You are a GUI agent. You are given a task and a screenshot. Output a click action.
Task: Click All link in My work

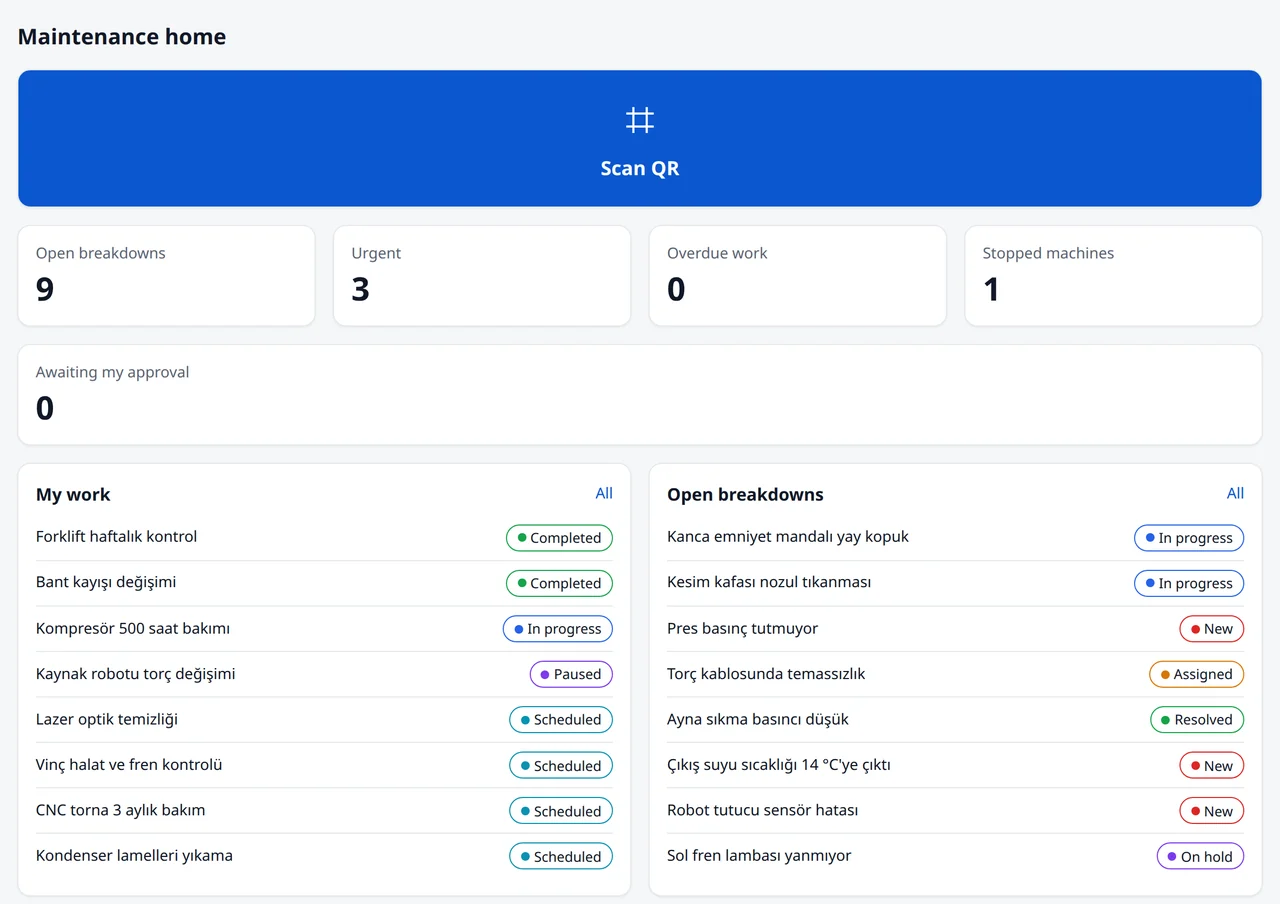pyautogui.click(x=604, y=493)
